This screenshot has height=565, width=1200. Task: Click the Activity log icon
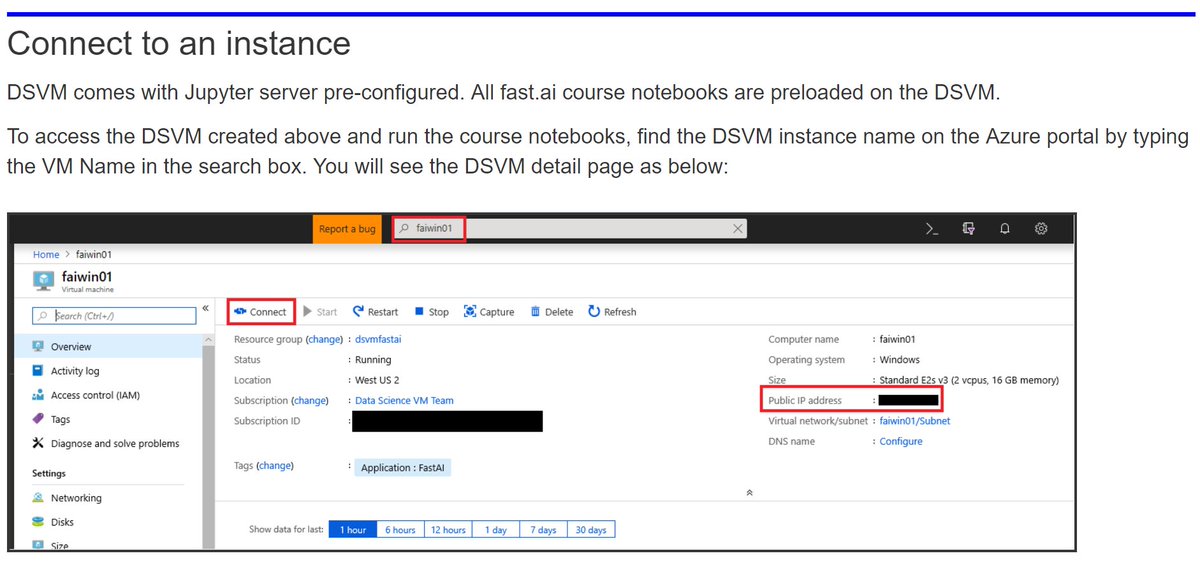[38, 371]
